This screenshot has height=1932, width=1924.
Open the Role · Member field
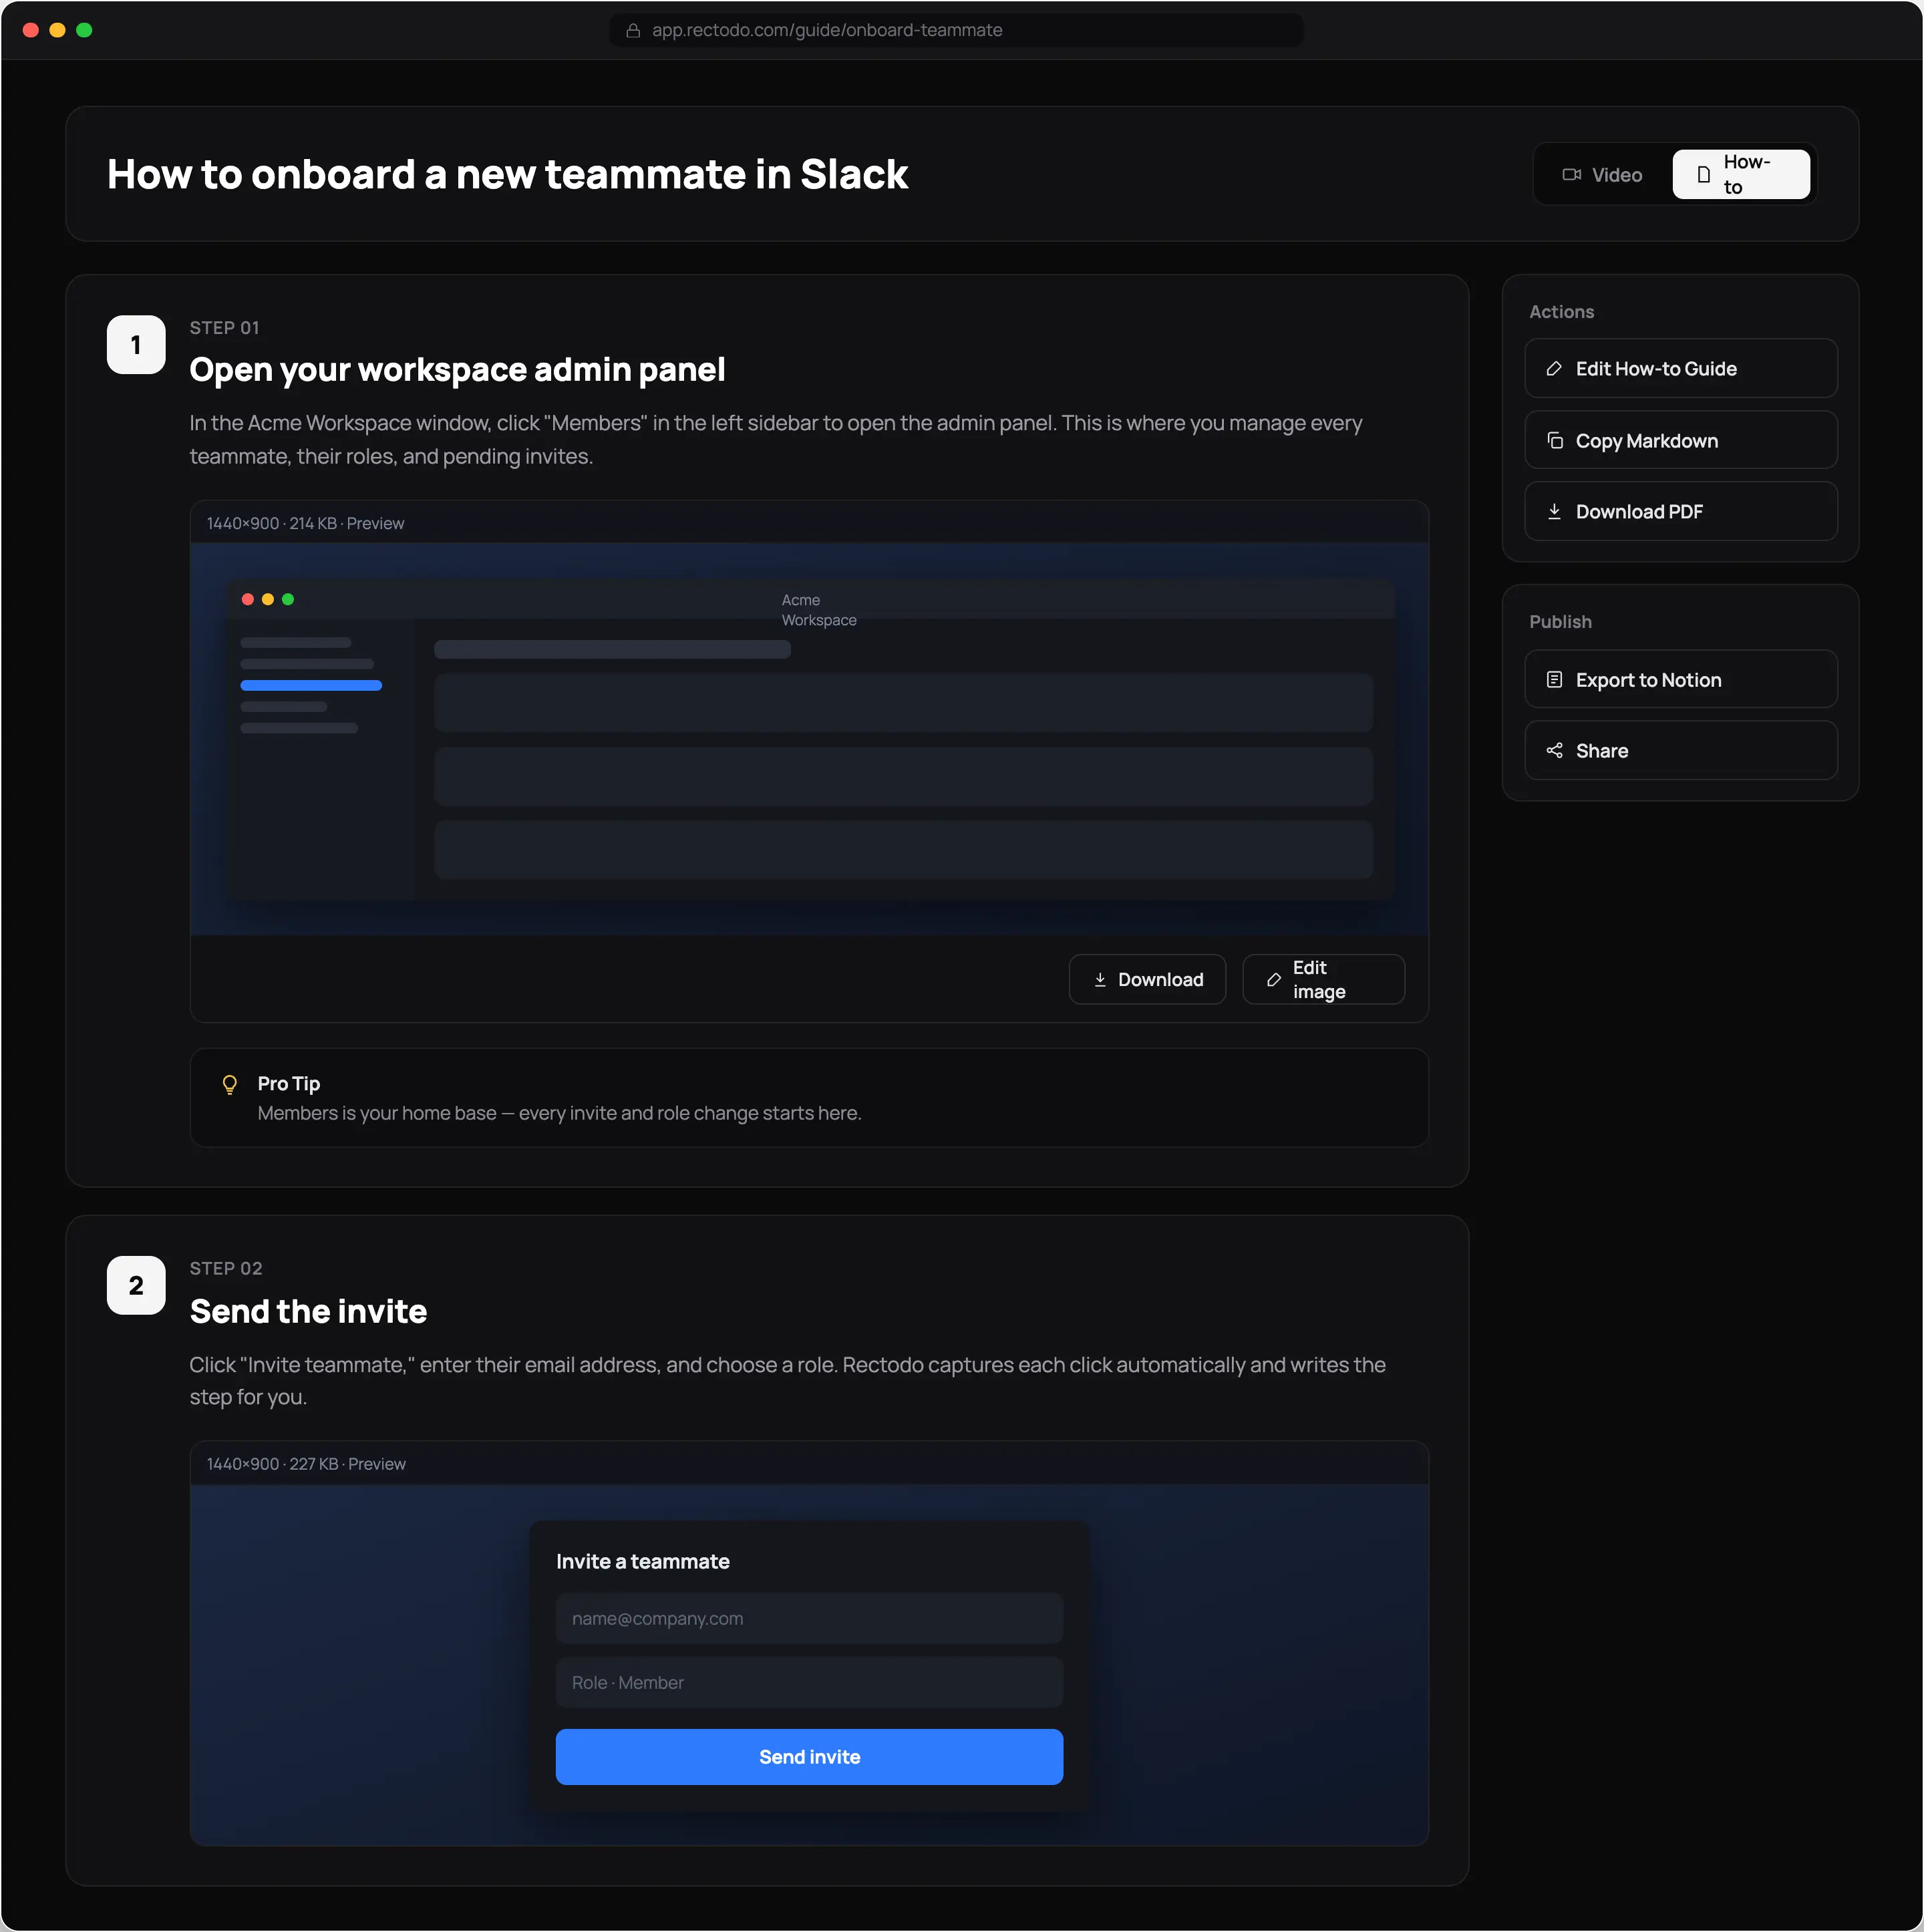point(809,1683)
